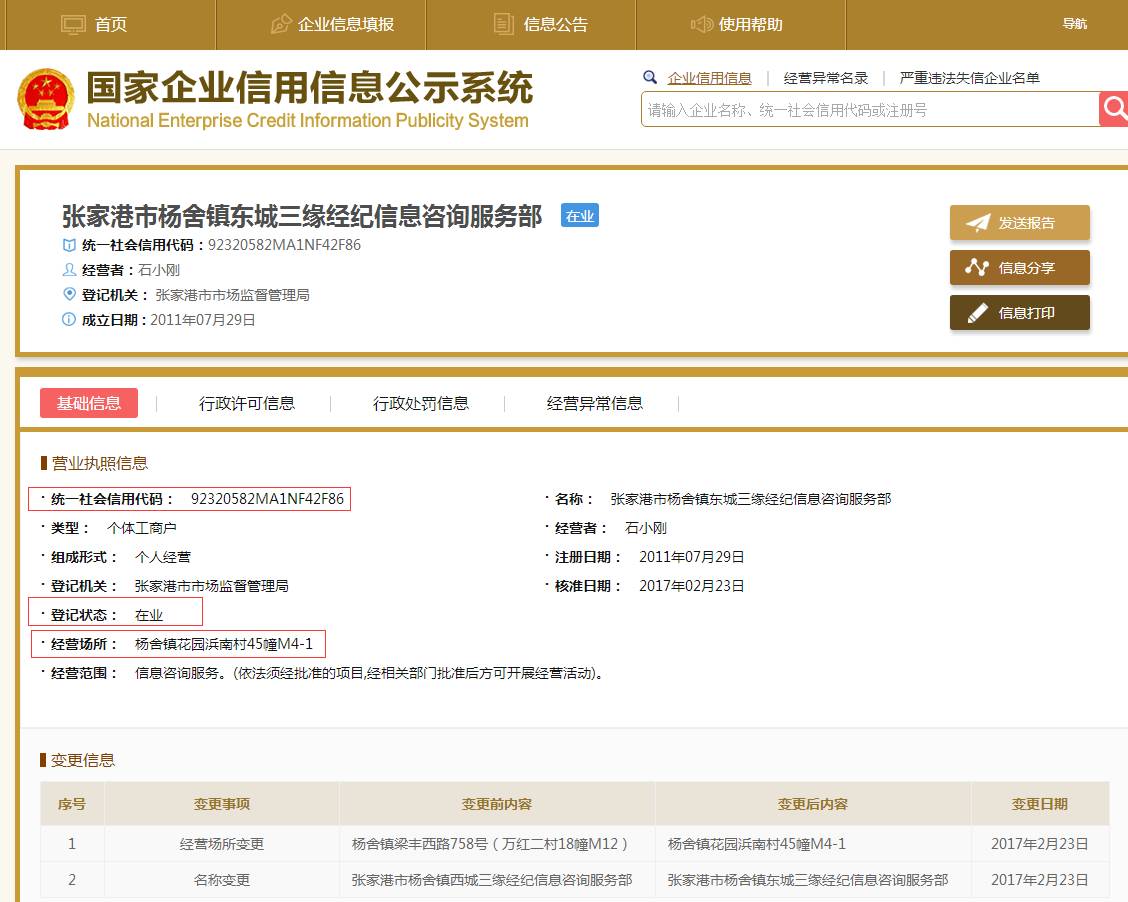Click the speaker icon beside 使用帮助
The image size is (1128, 902).
701,24
